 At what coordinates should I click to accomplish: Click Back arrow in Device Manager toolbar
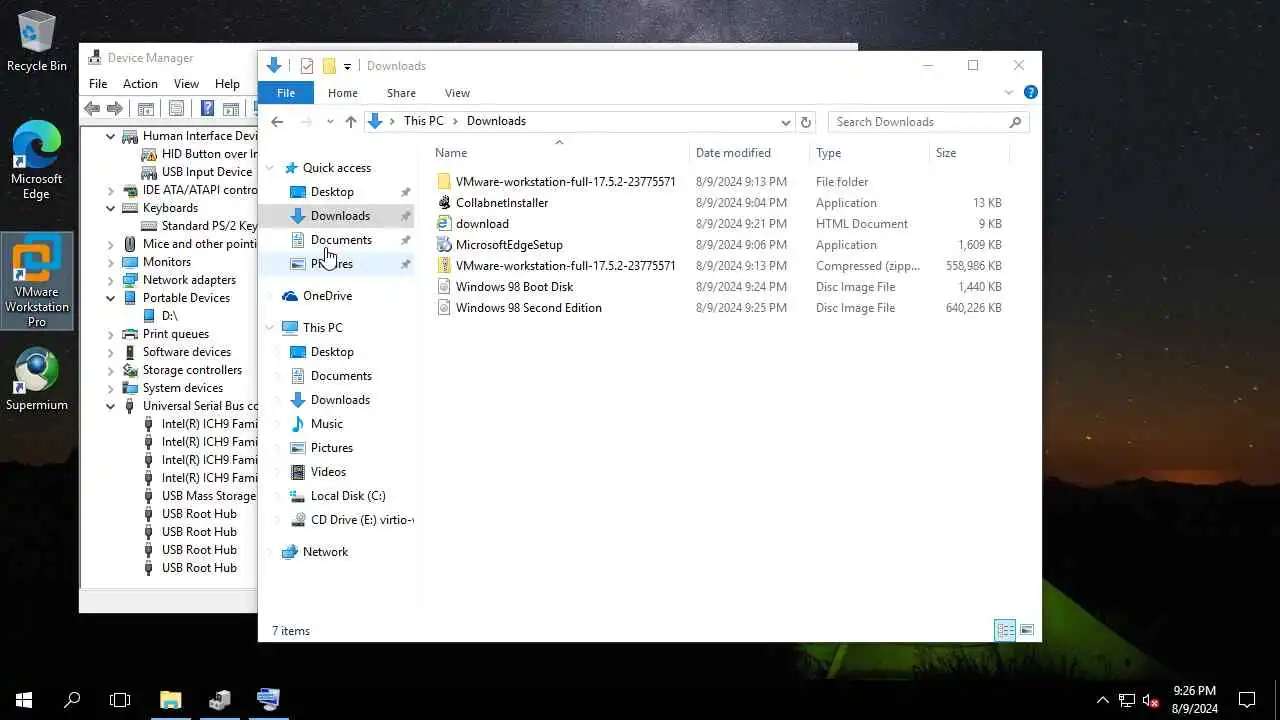92,108
